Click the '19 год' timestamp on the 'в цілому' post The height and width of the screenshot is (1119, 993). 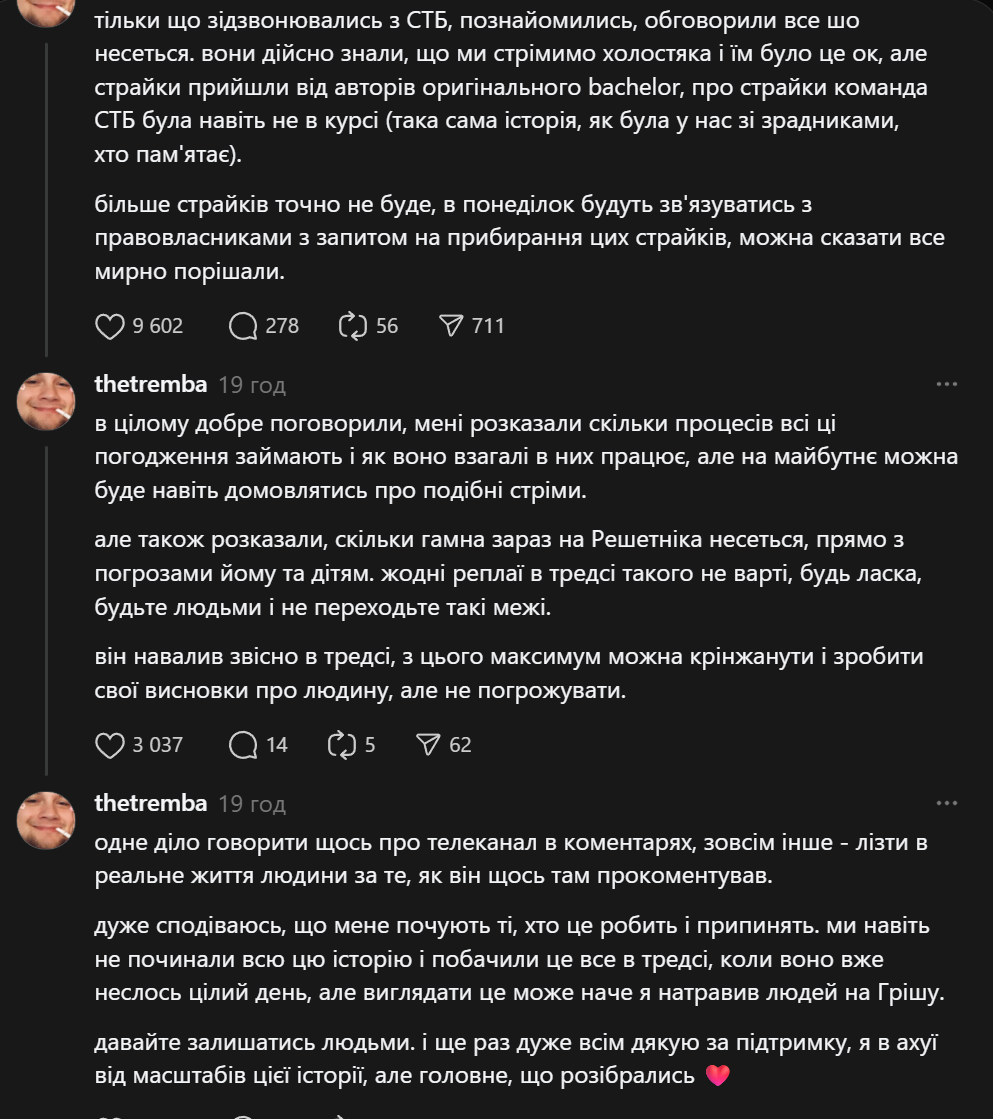pos(252,385)
